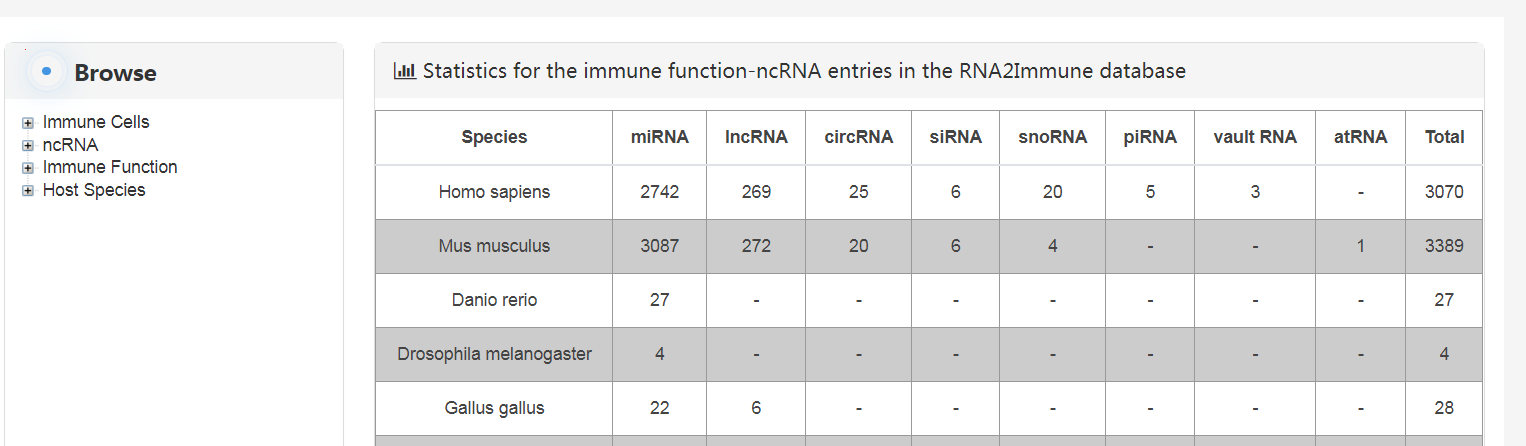
Task: Expand the Immune Cells tree node
Action: click(x=28, y=123)
